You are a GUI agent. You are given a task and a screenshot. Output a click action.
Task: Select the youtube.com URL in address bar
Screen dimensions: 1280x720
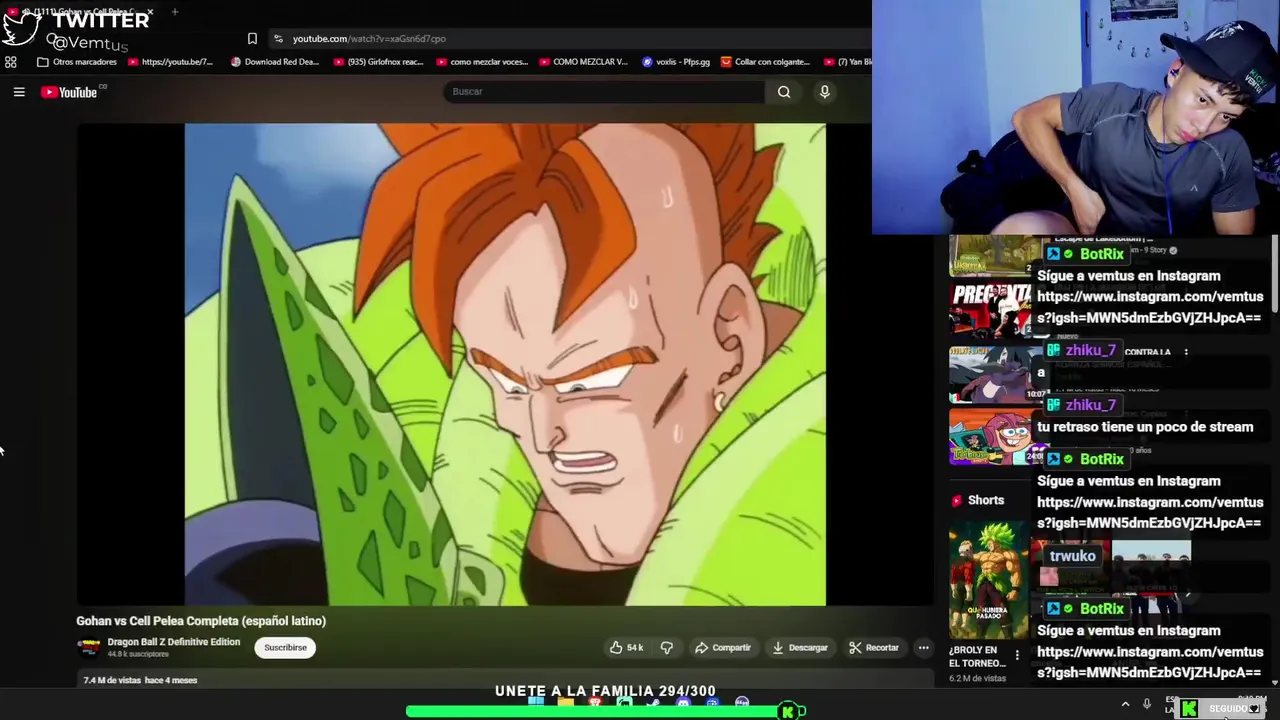tap(369, 39)
